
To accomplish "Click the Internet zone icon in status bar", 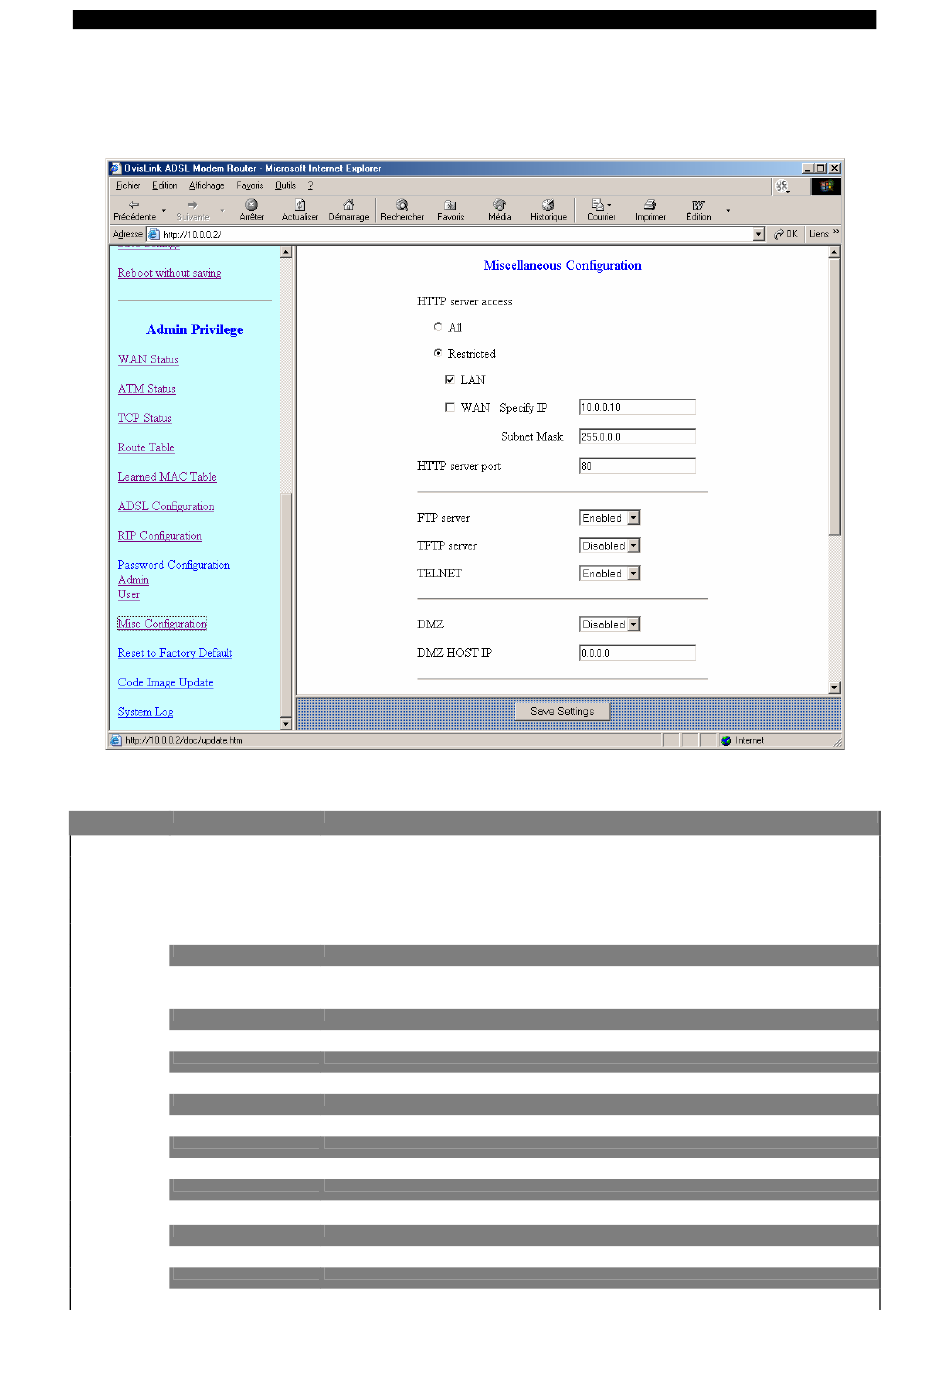I will 726,741.
